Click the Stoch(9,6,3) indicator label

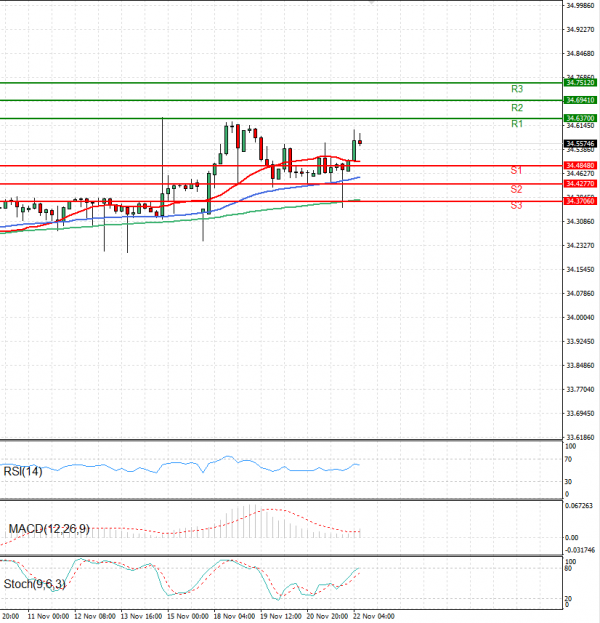pyautogui.click(x=35, y=584)
